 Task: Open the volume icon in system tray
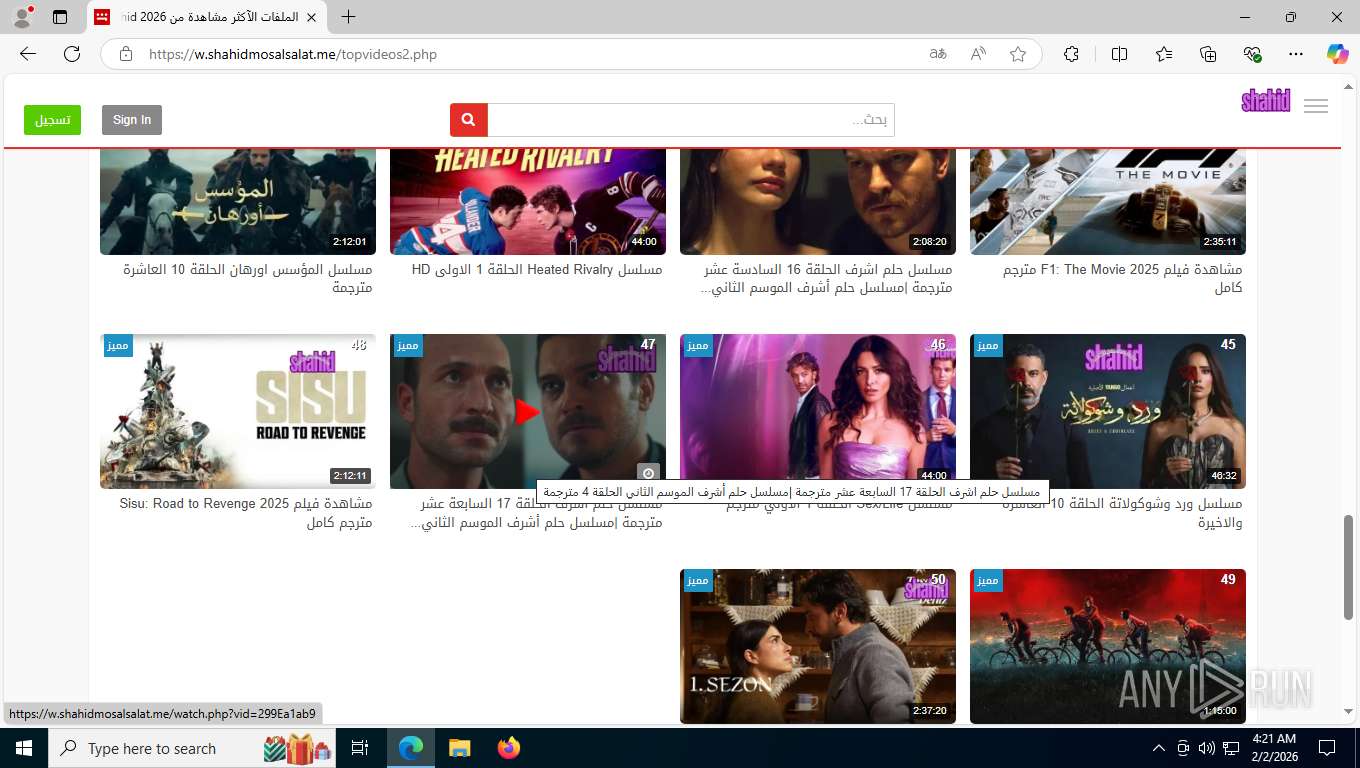pyautogui.click(x=1206, y=748)
